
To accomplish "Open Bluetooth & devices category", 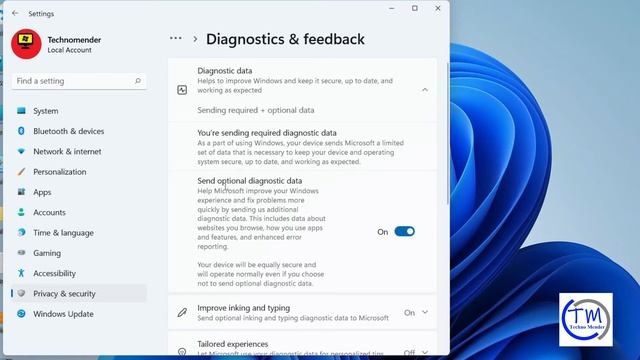I will (79, 131).
